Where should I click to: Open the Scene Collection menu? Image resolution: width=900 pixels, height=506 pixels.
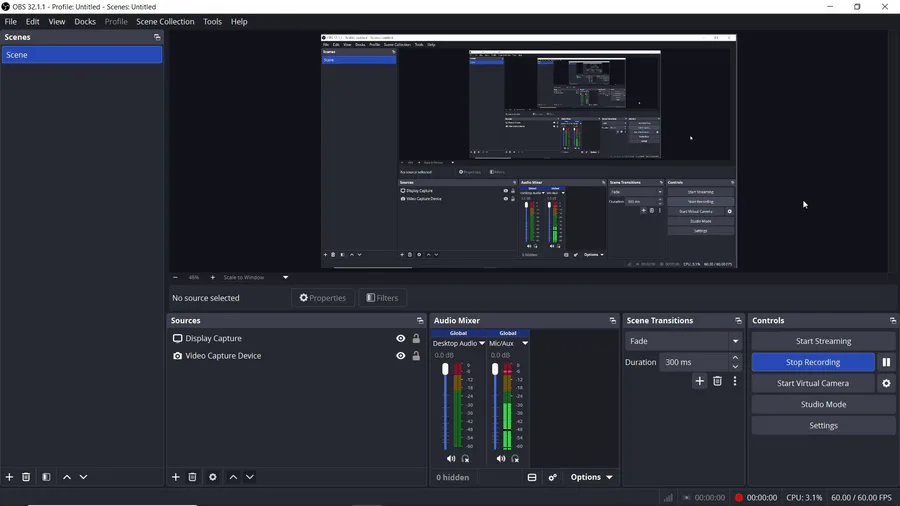click(x=165, y=21)
